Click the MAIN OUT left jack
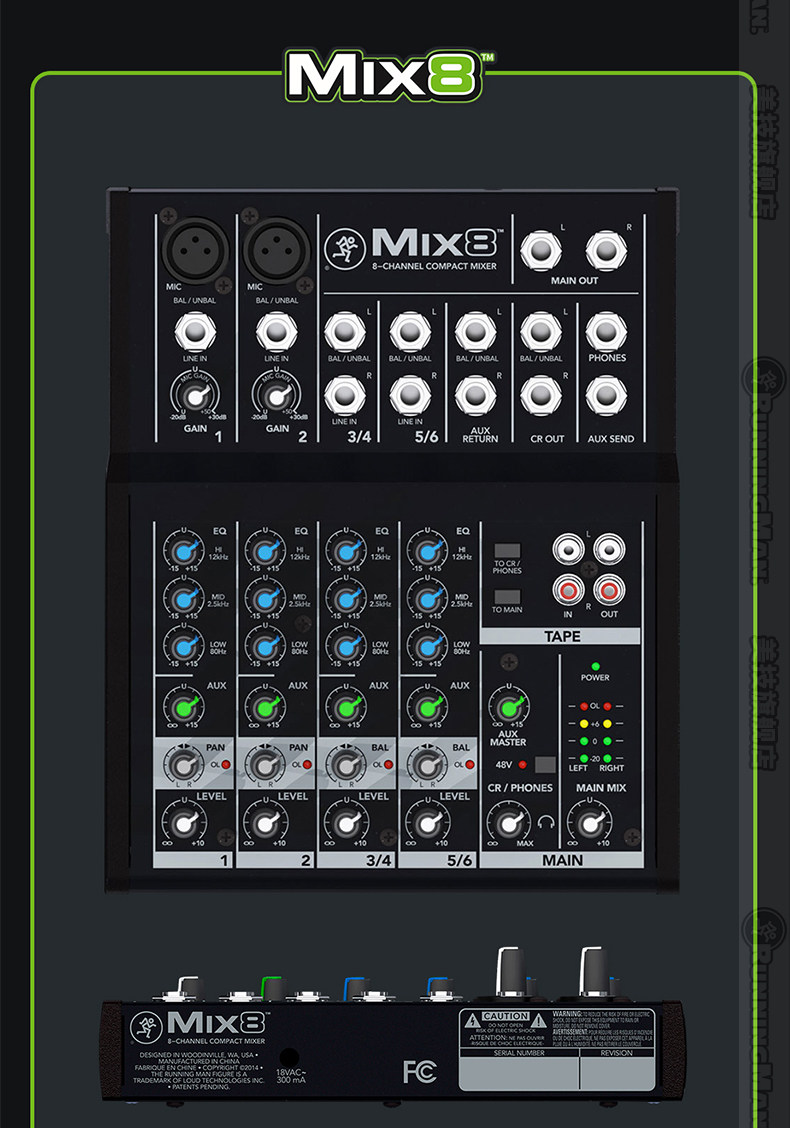The image size is (790, 1128). click(x=540, y=251)
